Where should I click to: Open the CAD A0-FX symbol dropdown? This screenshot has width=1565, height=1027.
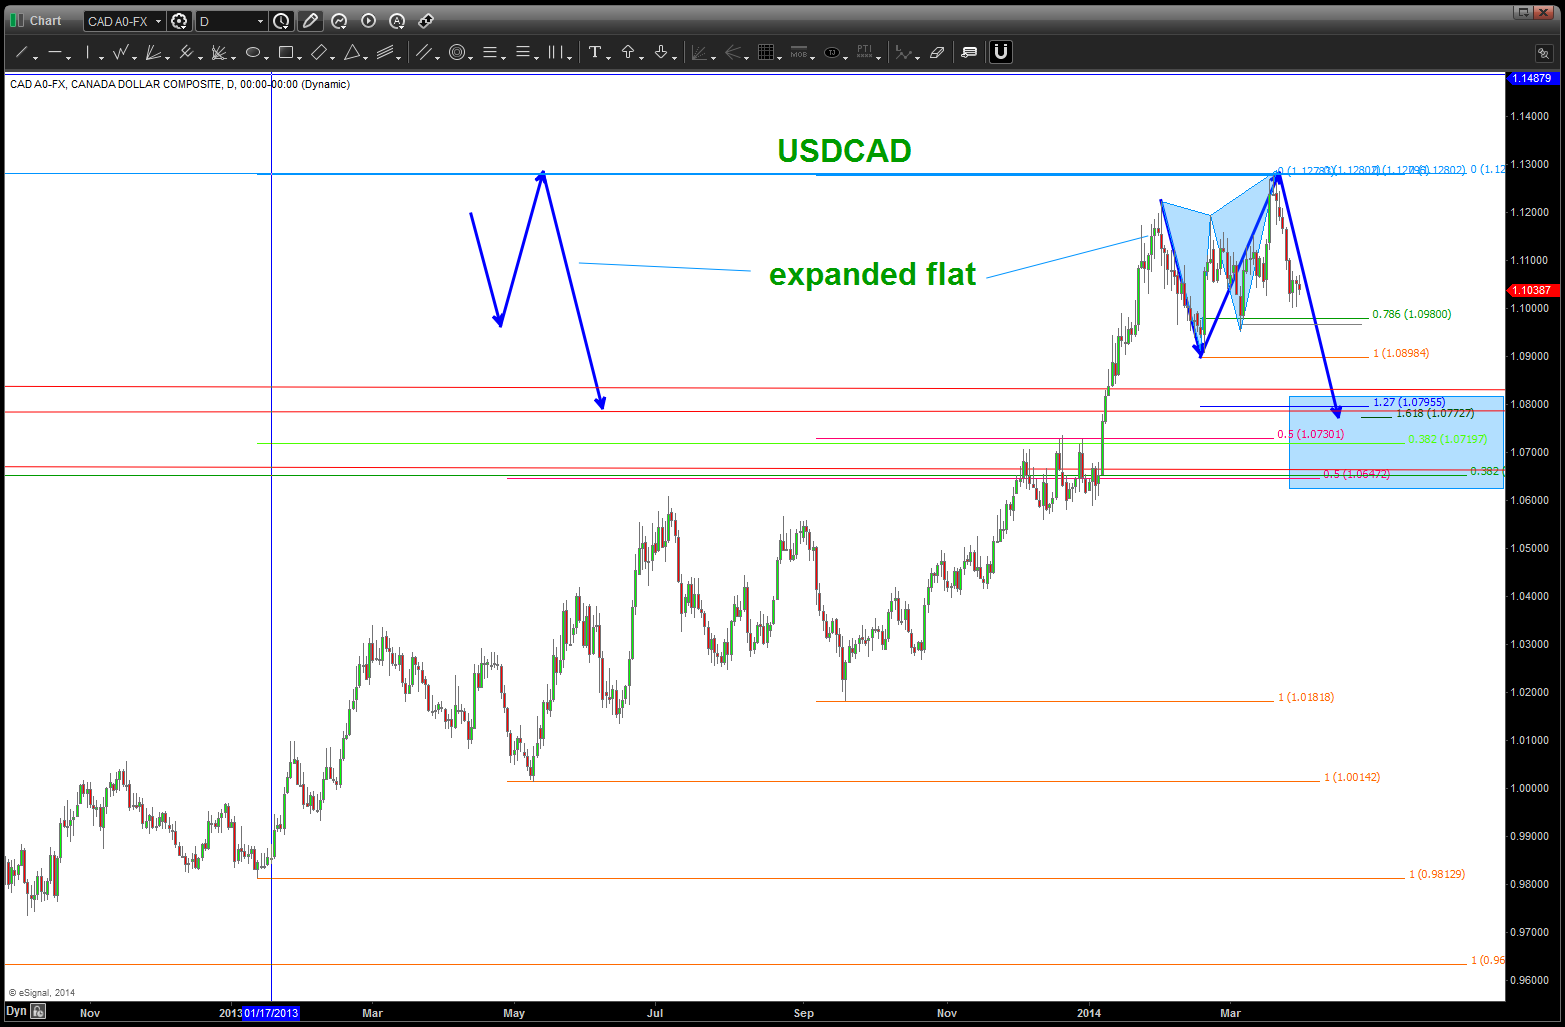(x=158, y=21)
